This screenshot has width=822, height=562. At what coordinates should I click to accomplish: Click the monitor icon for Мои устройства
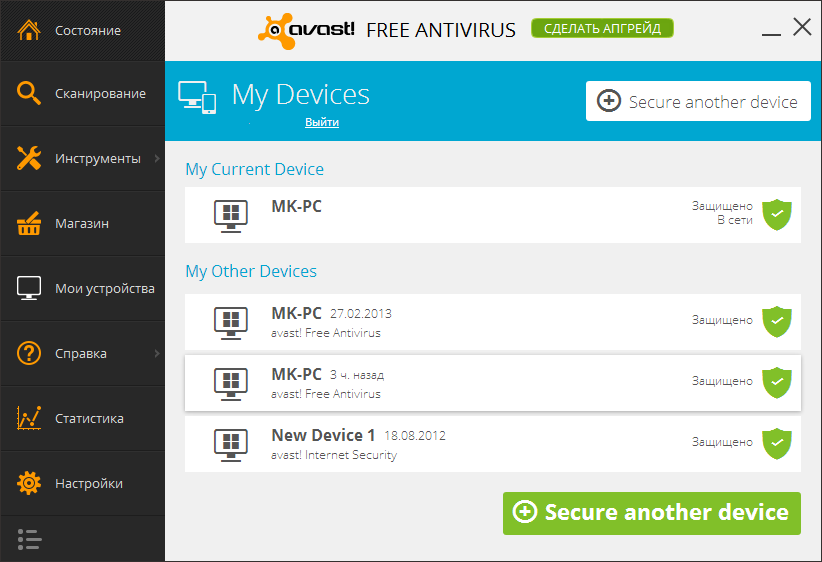point(28,288)
